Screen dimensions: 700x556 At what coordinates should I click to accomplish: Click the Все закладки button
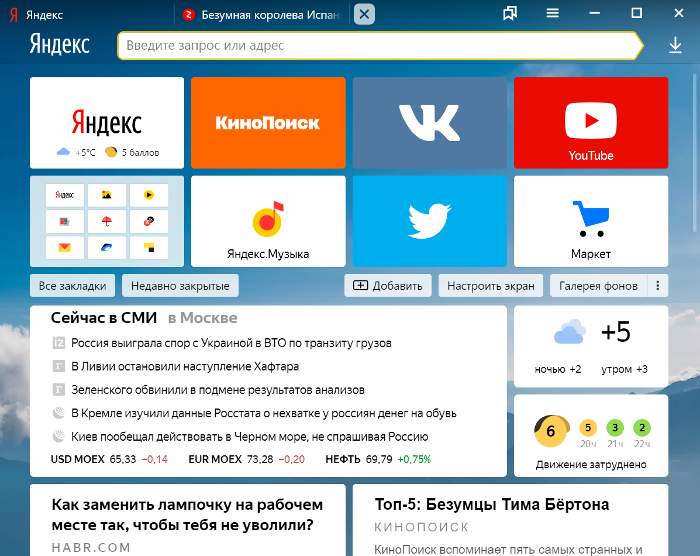tap(72, 285)
